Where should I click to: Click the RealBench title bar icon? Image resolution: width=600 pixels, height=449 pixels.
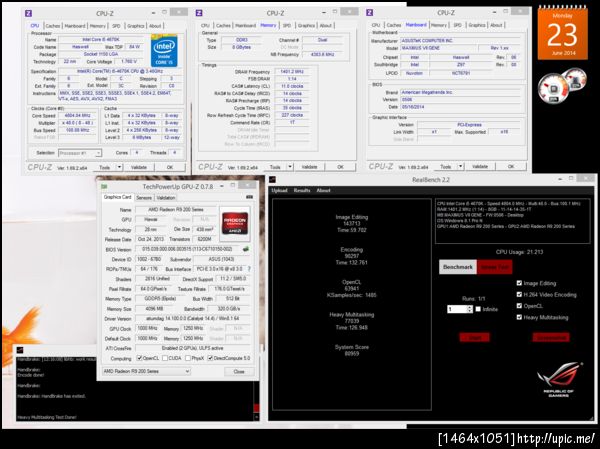coord(272,180)
